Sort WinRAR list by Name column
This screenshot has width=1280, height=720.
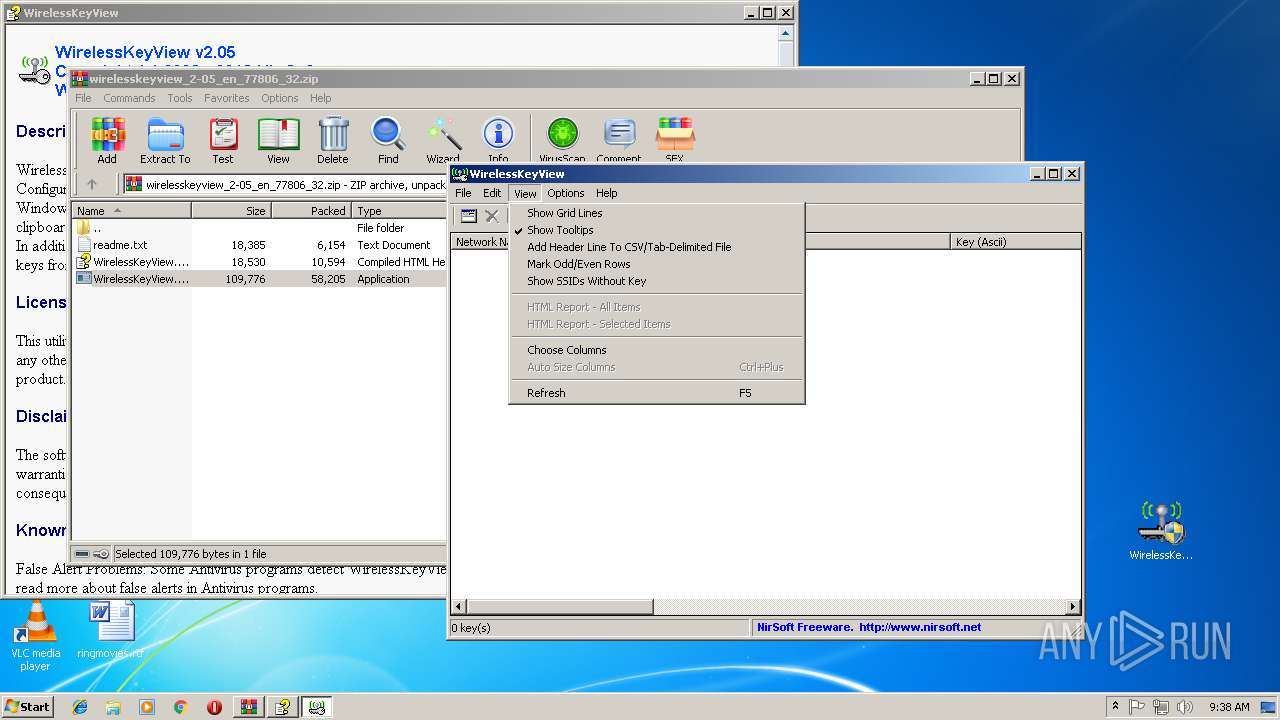click(131, 211)
